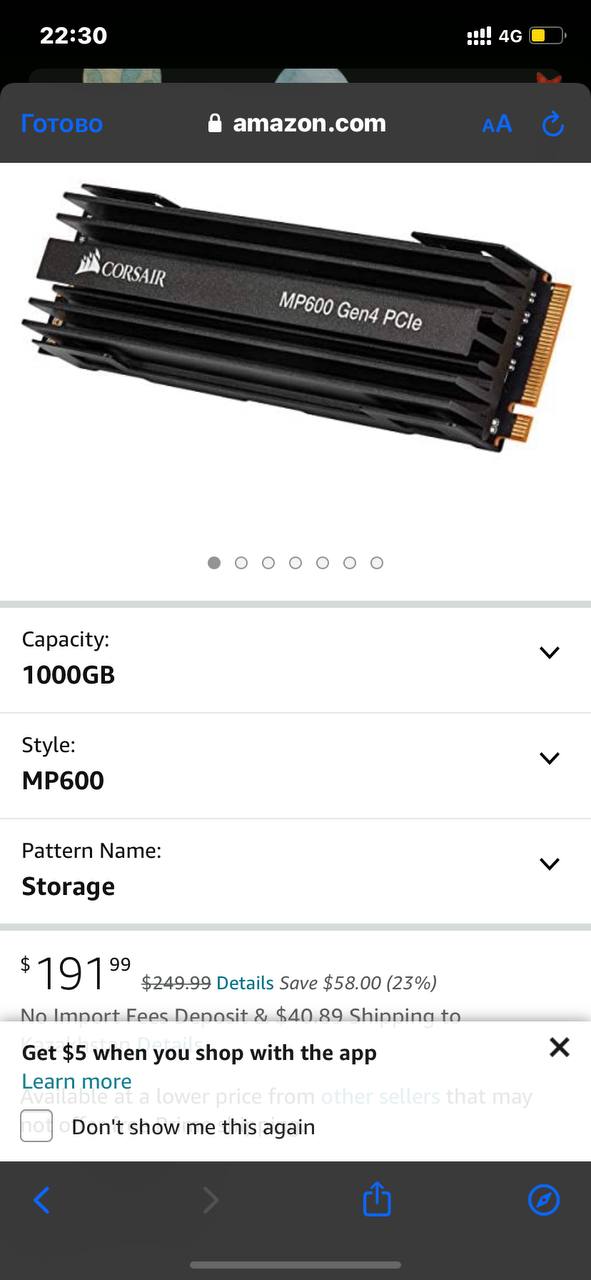Viewport: 591px width, 1280px height.
Task: Expand the Style MP600 selector
Action: coord(295,766)
